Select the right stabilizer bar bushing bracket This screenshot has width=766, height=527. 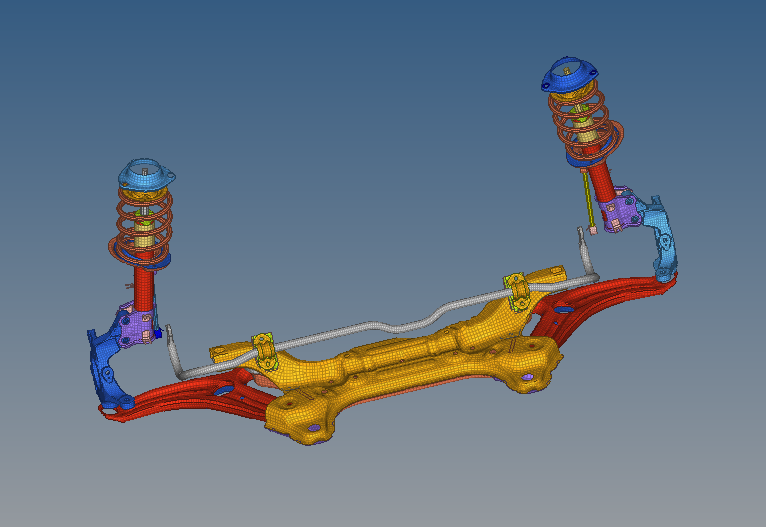(517, 292)
